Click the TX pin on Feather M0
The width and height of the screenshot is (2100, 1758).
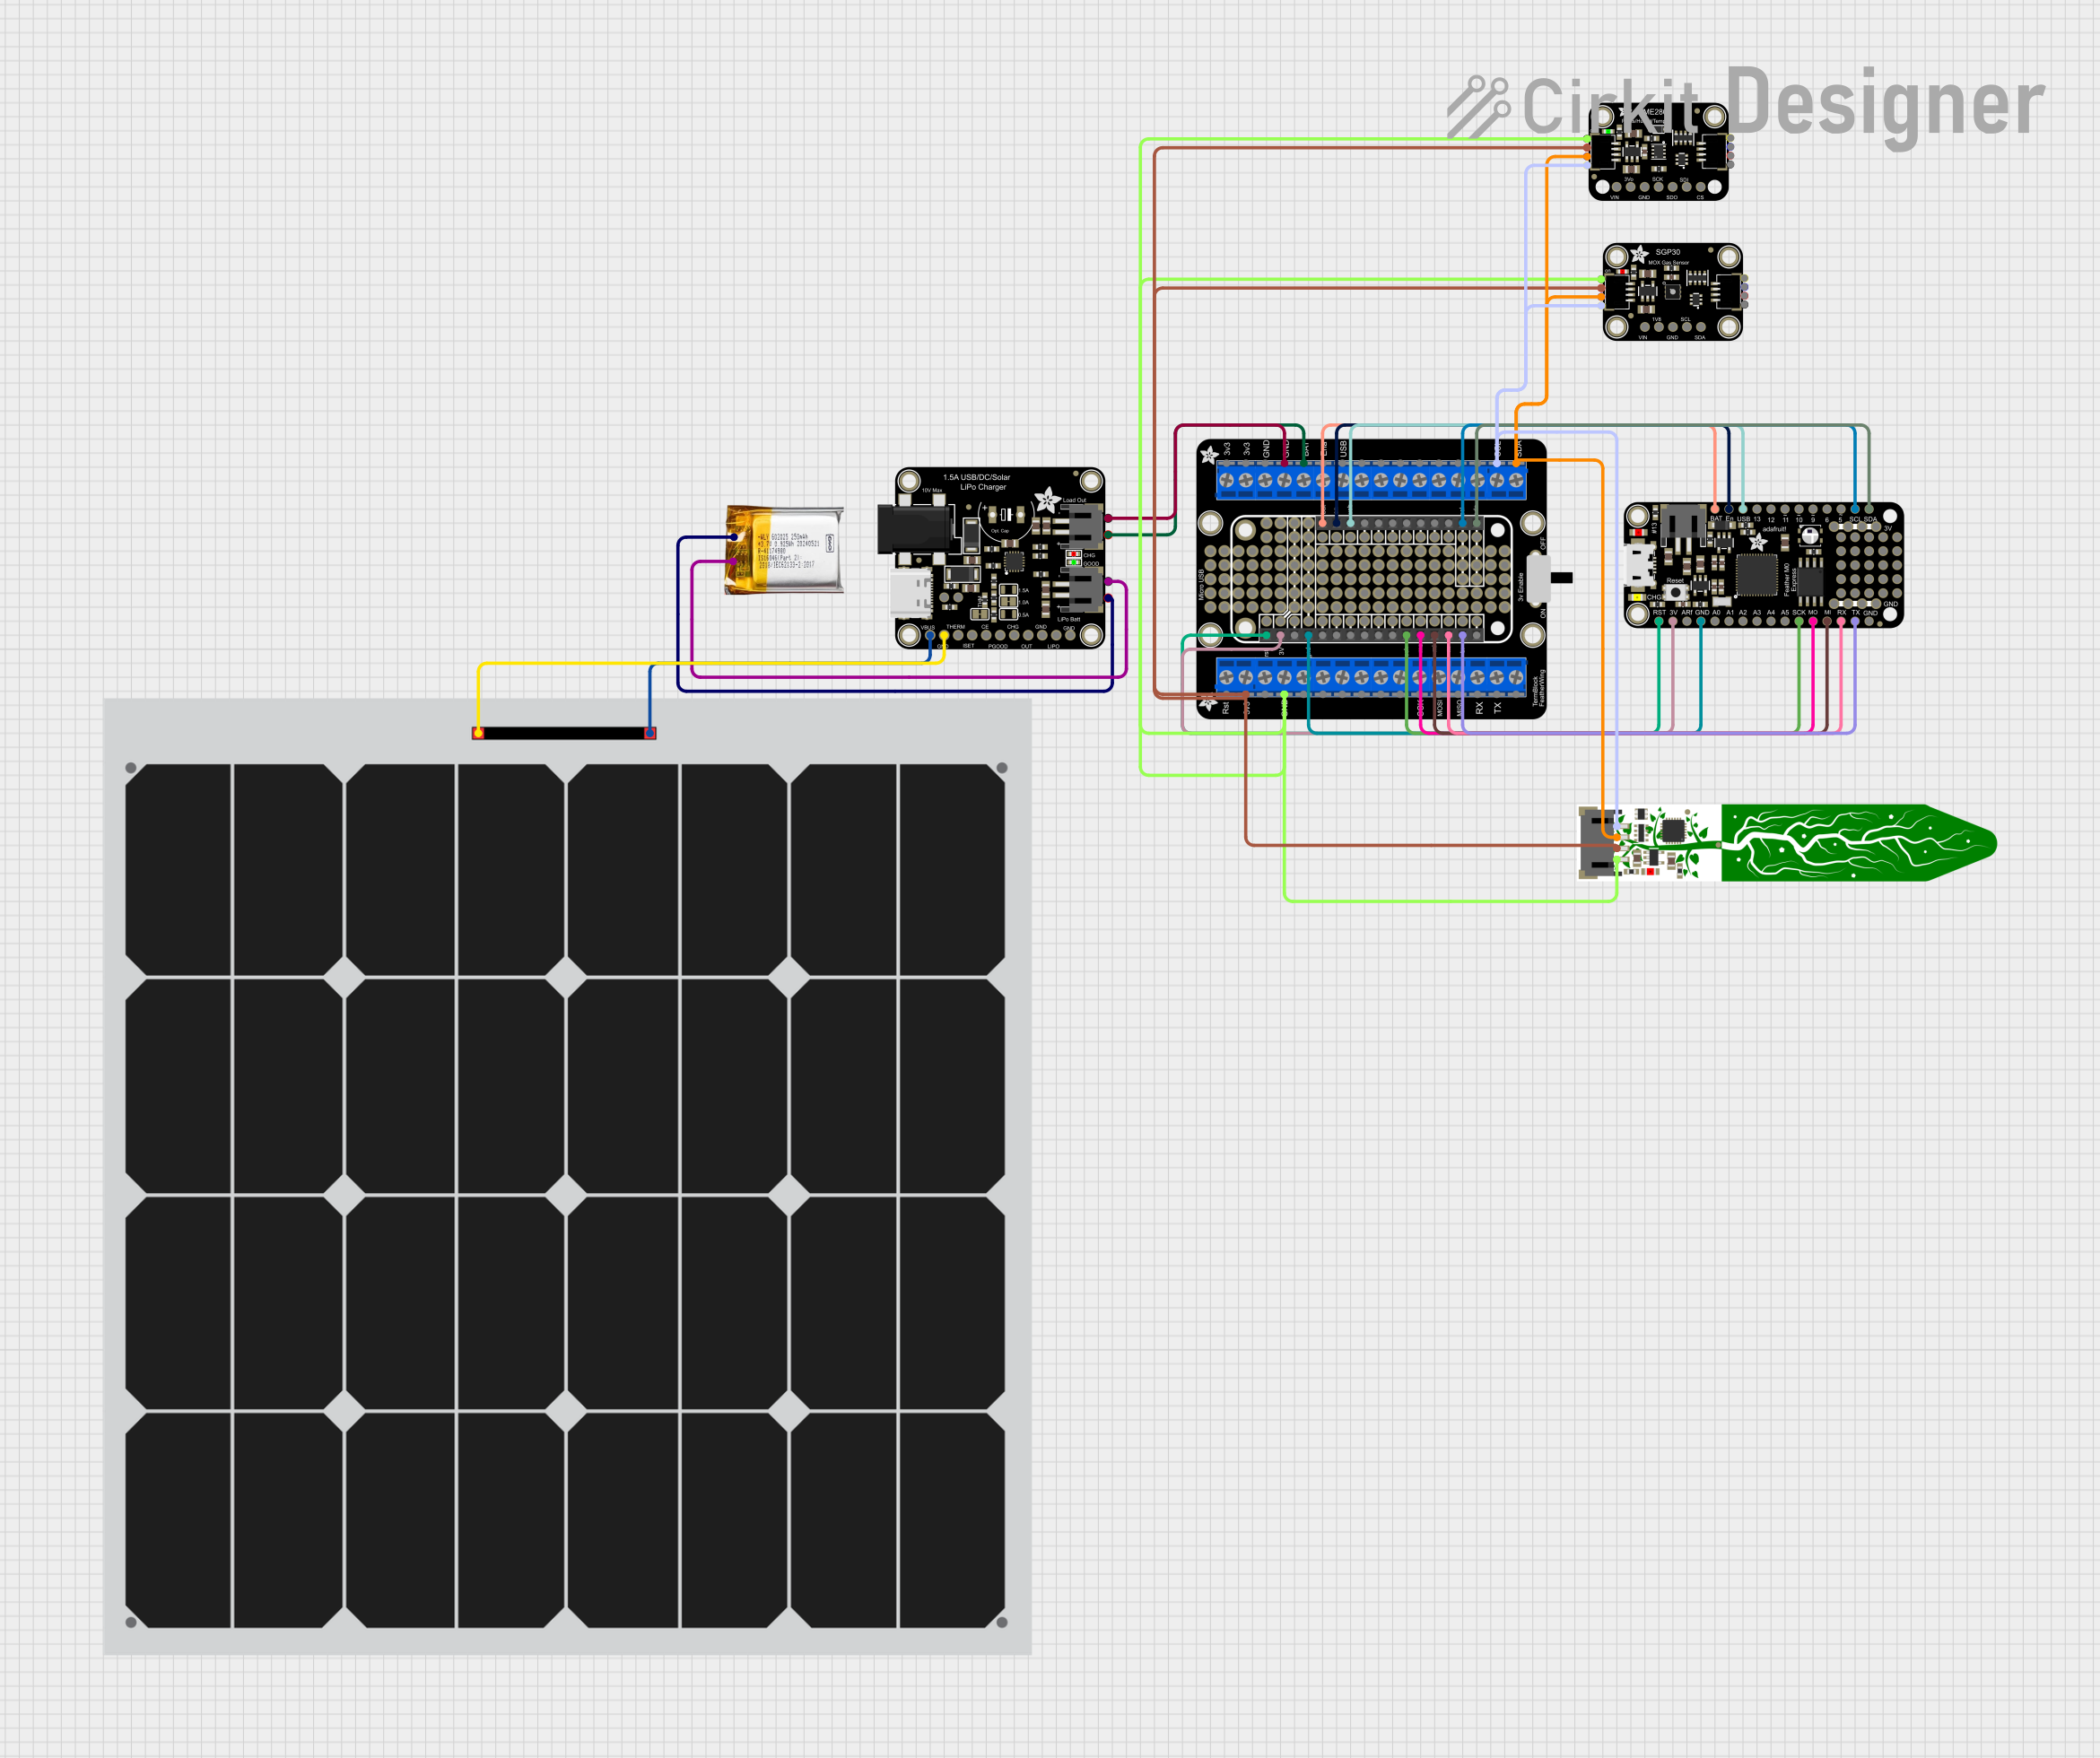(x=1855, y=621)
